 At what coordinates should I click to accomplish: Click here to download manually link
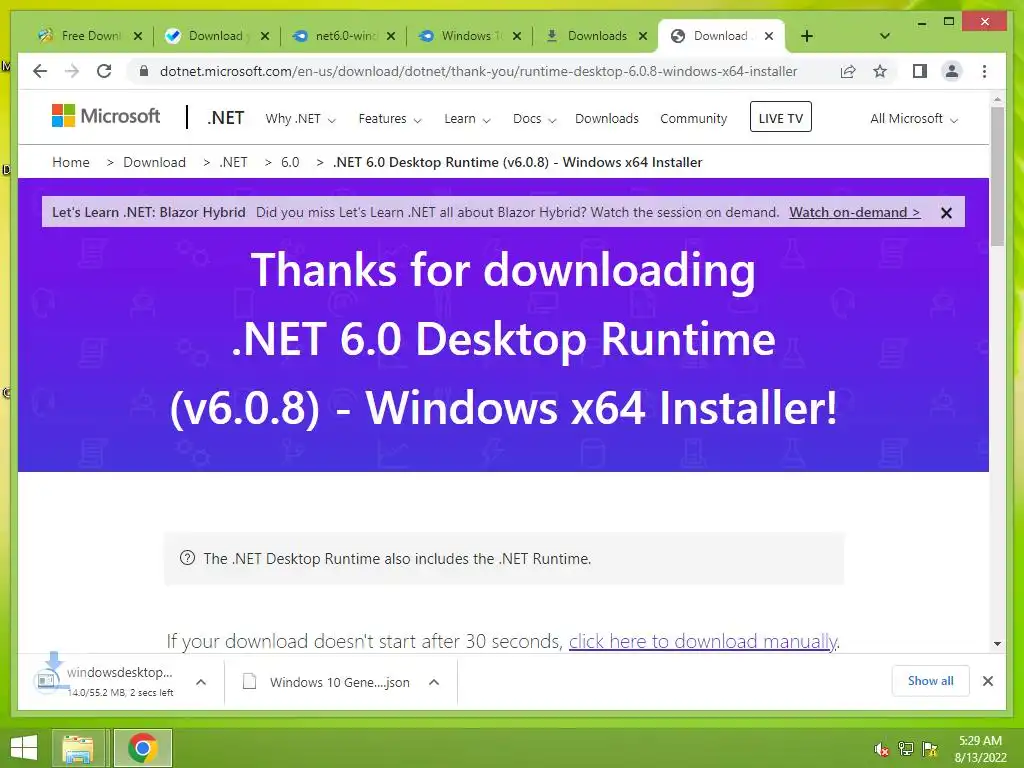coord(703,641)
